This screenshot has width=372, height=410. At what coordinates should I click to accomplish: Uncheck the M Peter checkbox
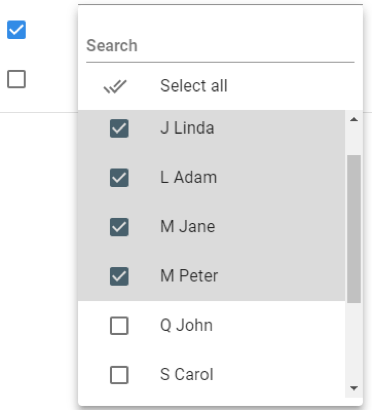[119, 276]
